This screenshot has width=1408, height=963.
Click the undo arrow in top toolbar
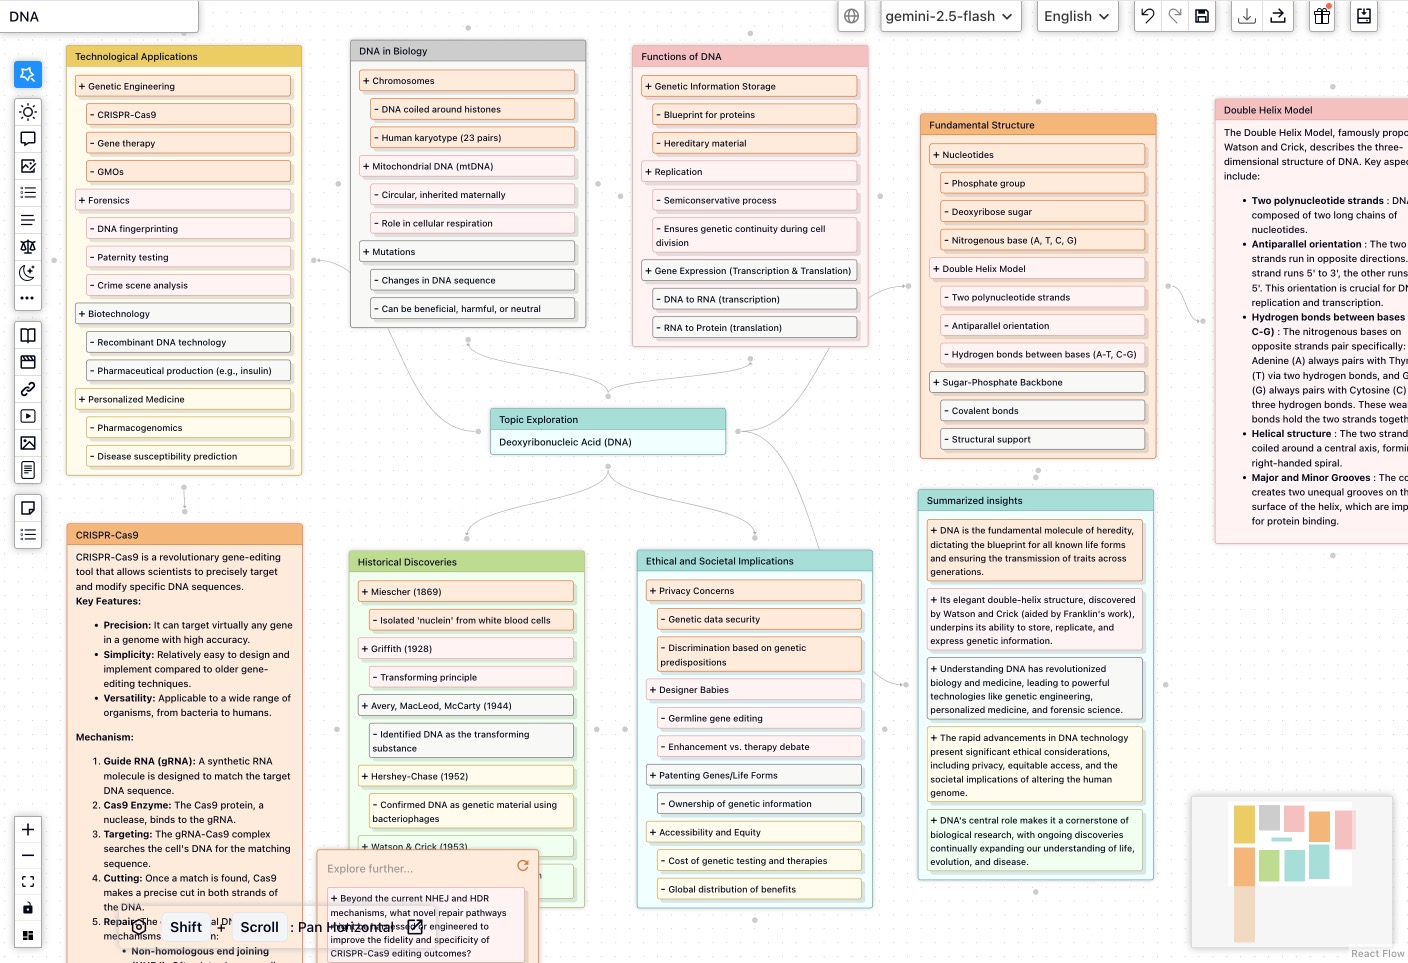(x=1148, y=16)
